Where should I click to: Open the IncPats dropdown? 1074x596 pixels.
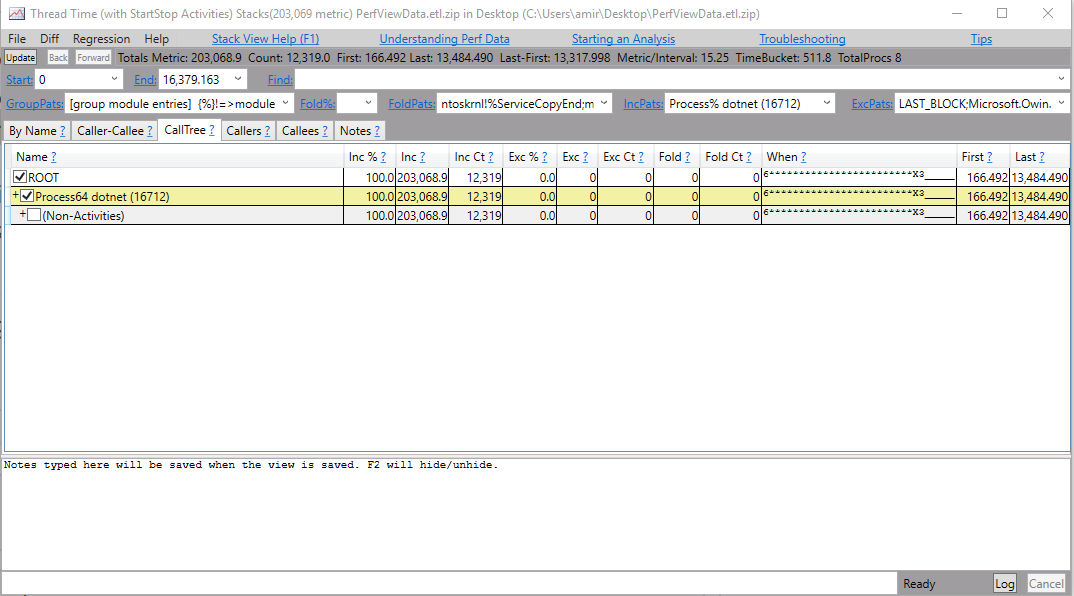tap(827, 103)
